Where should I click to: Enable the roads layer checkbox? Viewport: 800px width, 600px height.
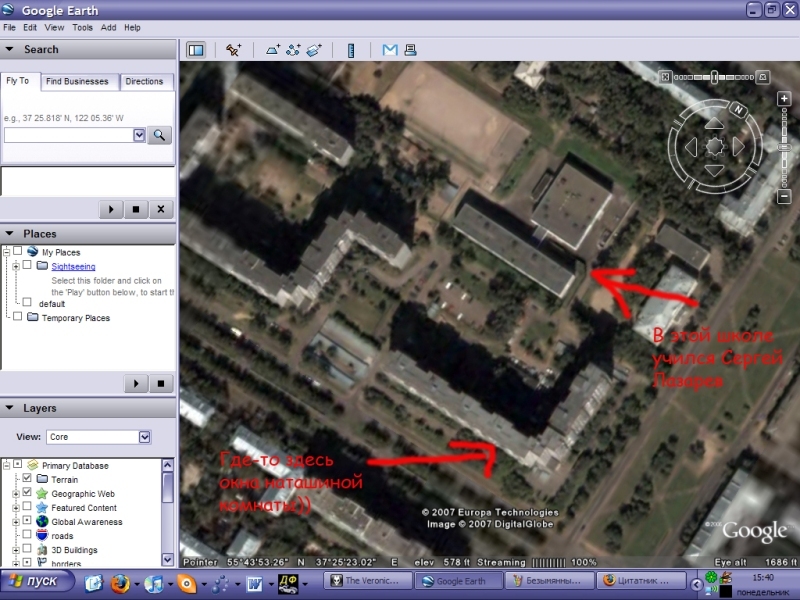point(27,536)
